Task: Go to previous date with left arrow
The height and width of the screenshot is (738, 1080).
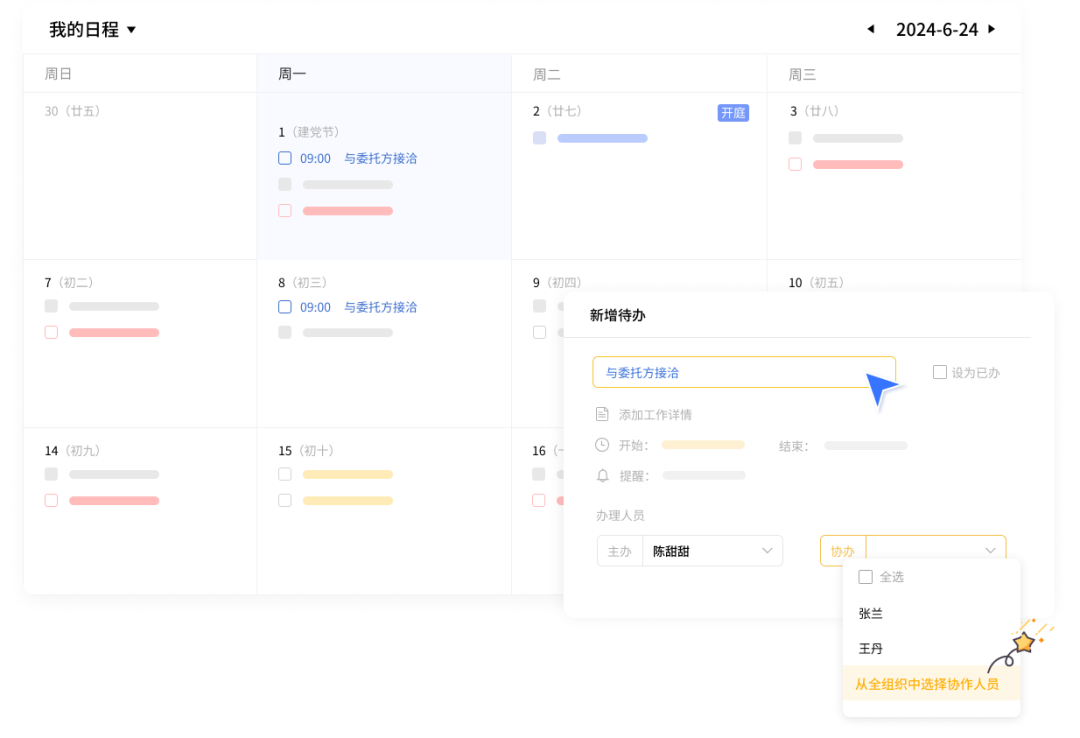Action: pos(870,29)
